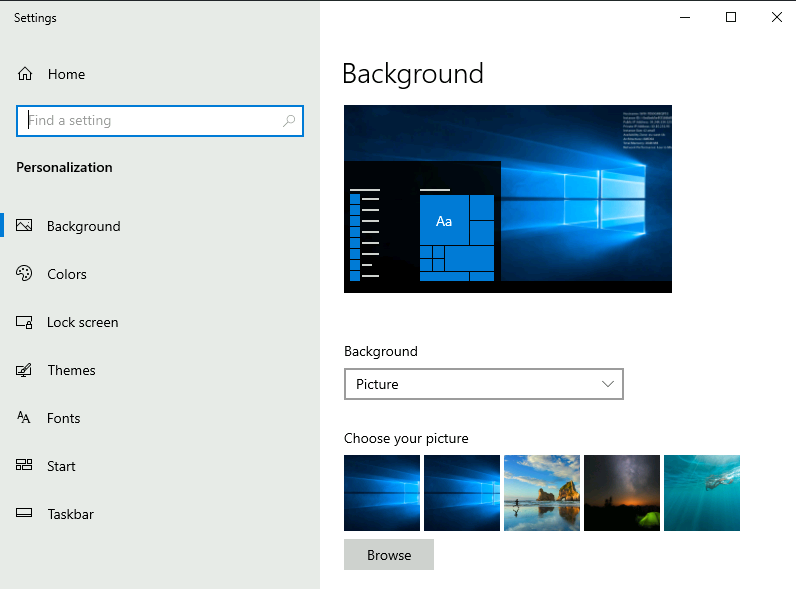Screen dimensions: 796x589
Task: Select Background in the Personalization sidebar
Action: [x=83, y=226]
